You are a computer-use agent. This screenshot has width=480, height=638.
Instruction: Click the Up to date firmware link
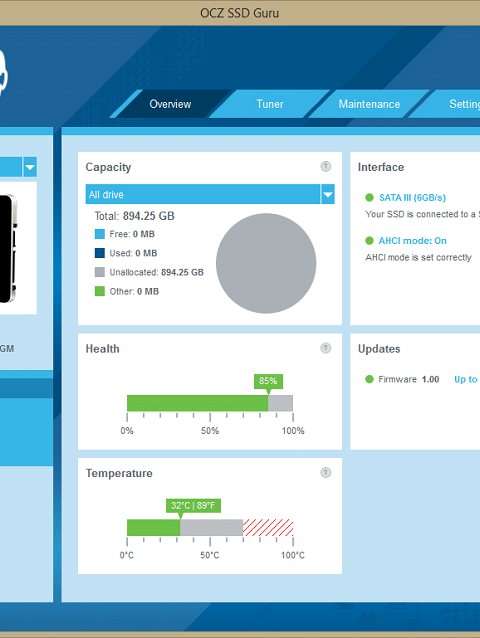(467, 379)
